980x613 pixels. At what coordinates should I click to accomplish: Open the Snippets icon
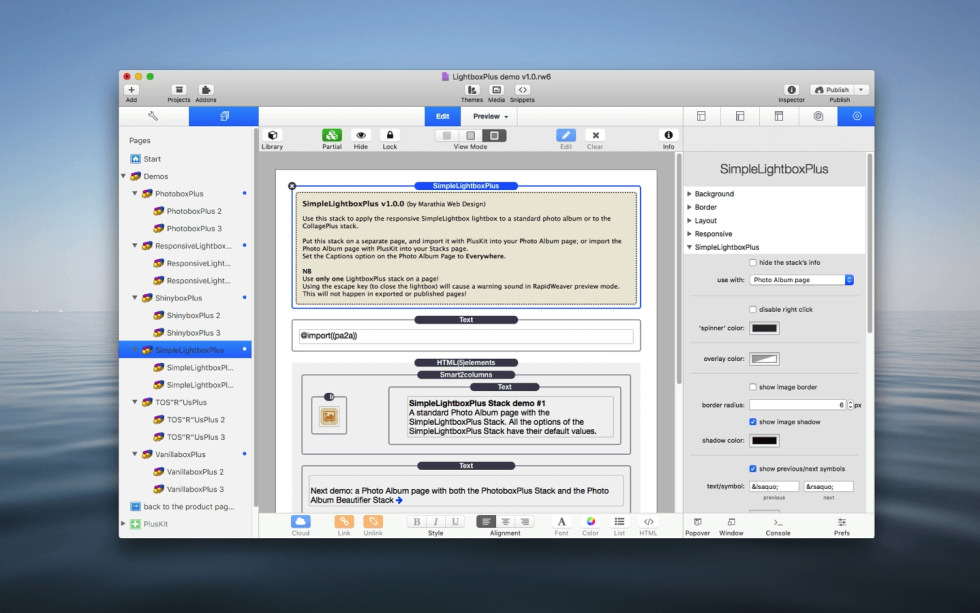click(x=522, y=90)
